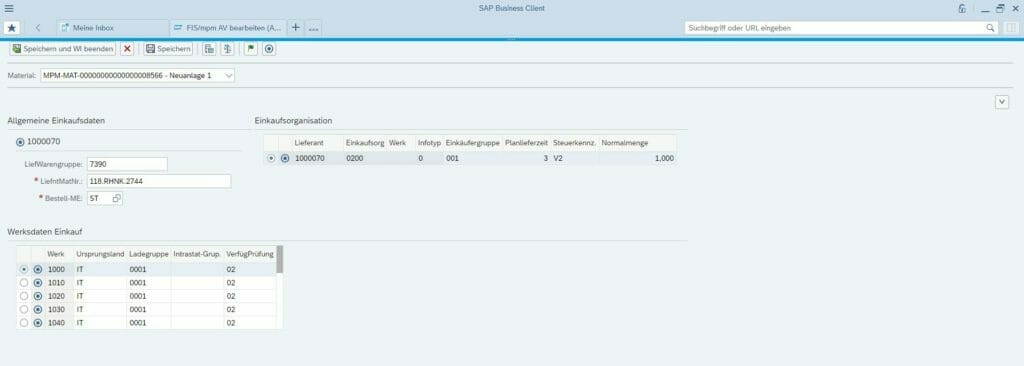Show more tabs with ellipsis button
1024x366 pixels.
[x=313, y=28]
